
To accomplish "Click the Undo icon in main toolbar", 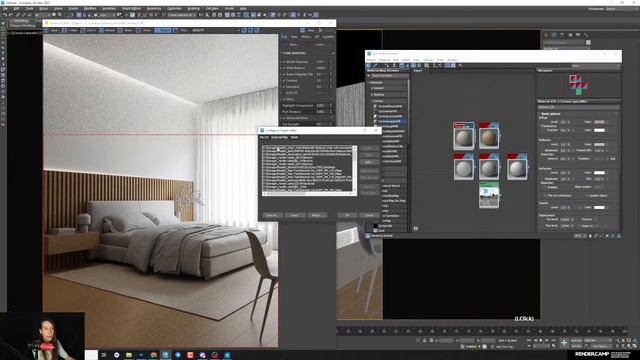I will pyautogui.click(x=5, y=15).
